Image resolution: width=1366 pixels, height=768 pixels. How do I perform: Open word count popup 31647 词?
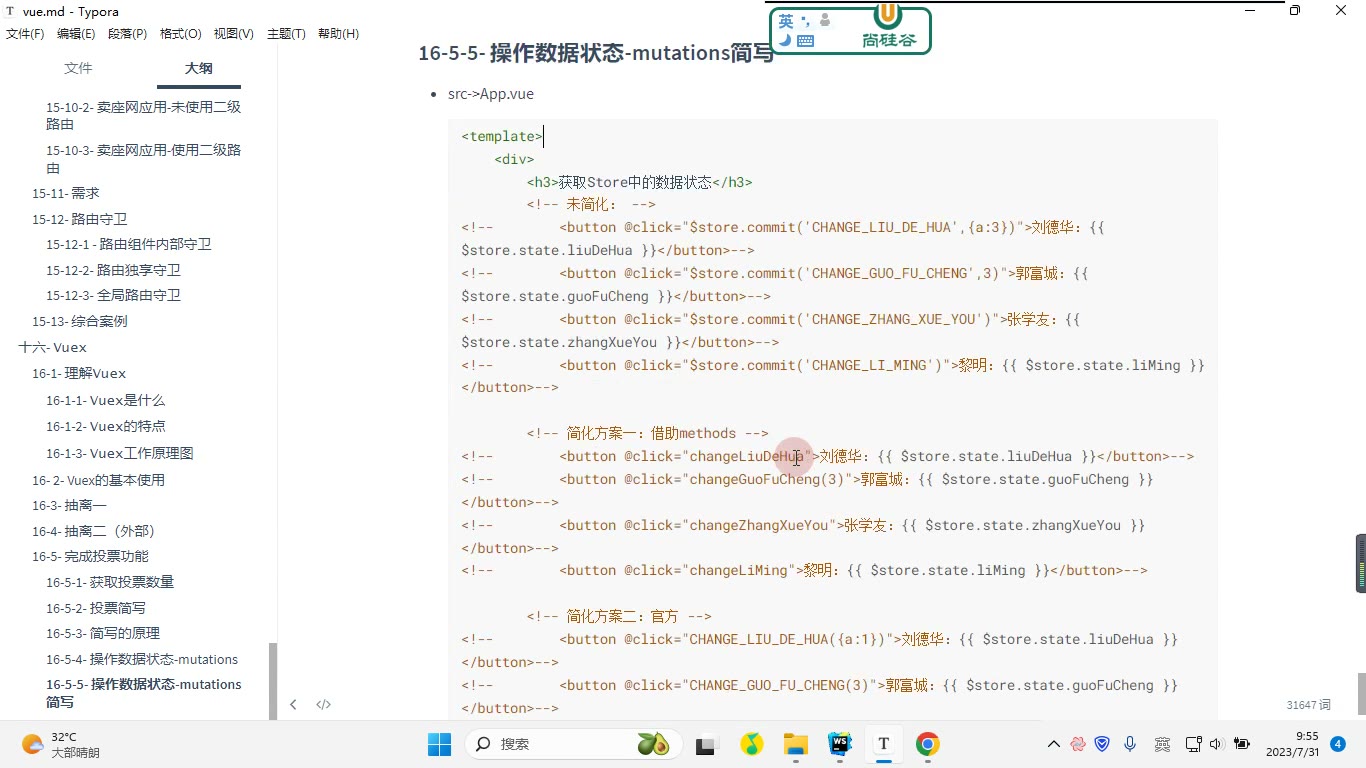click(1308, 705)
